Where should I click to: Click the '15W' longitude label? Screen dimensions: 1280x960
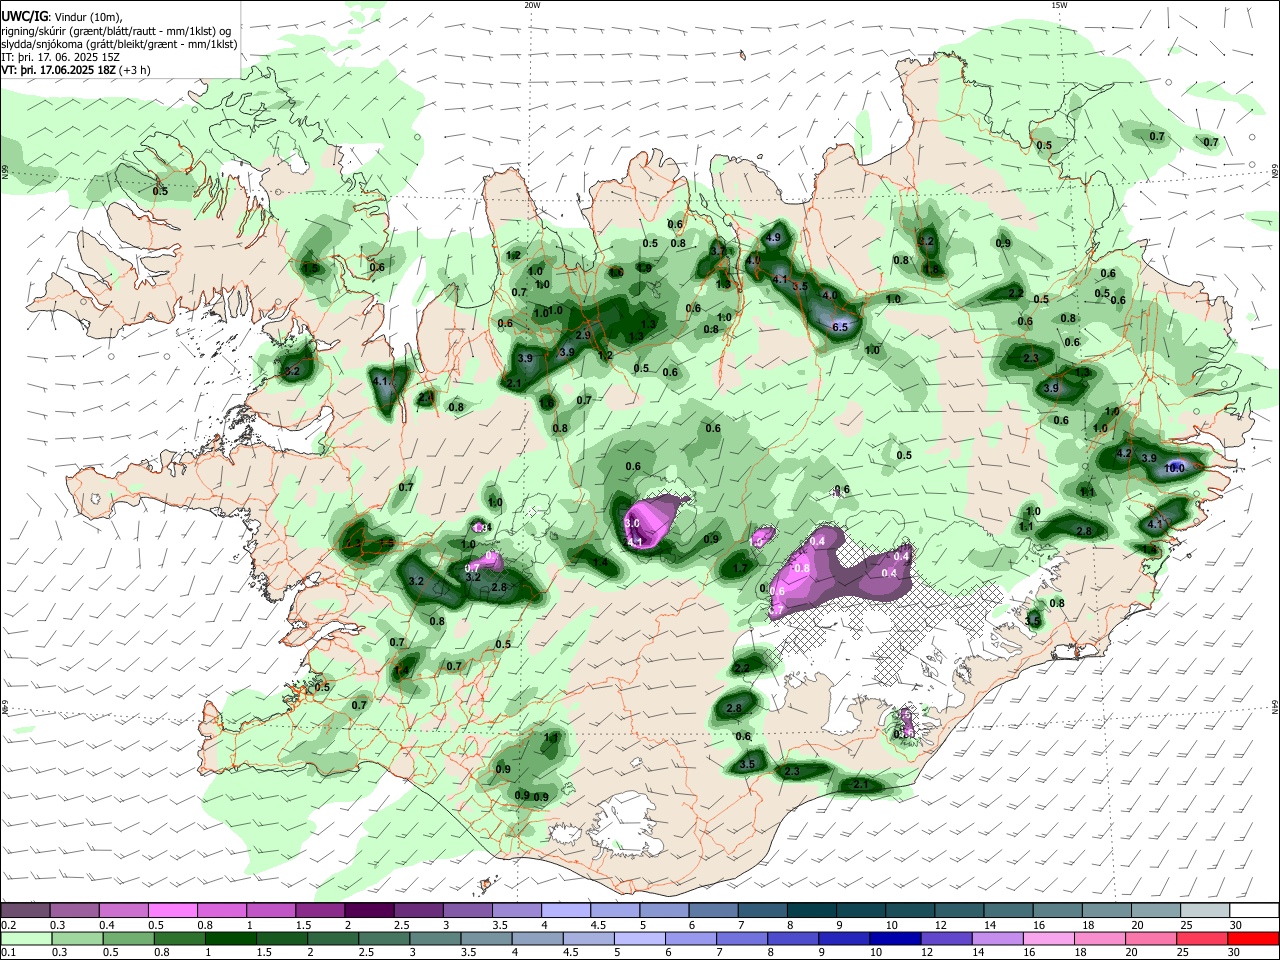tap(1059, 5)
